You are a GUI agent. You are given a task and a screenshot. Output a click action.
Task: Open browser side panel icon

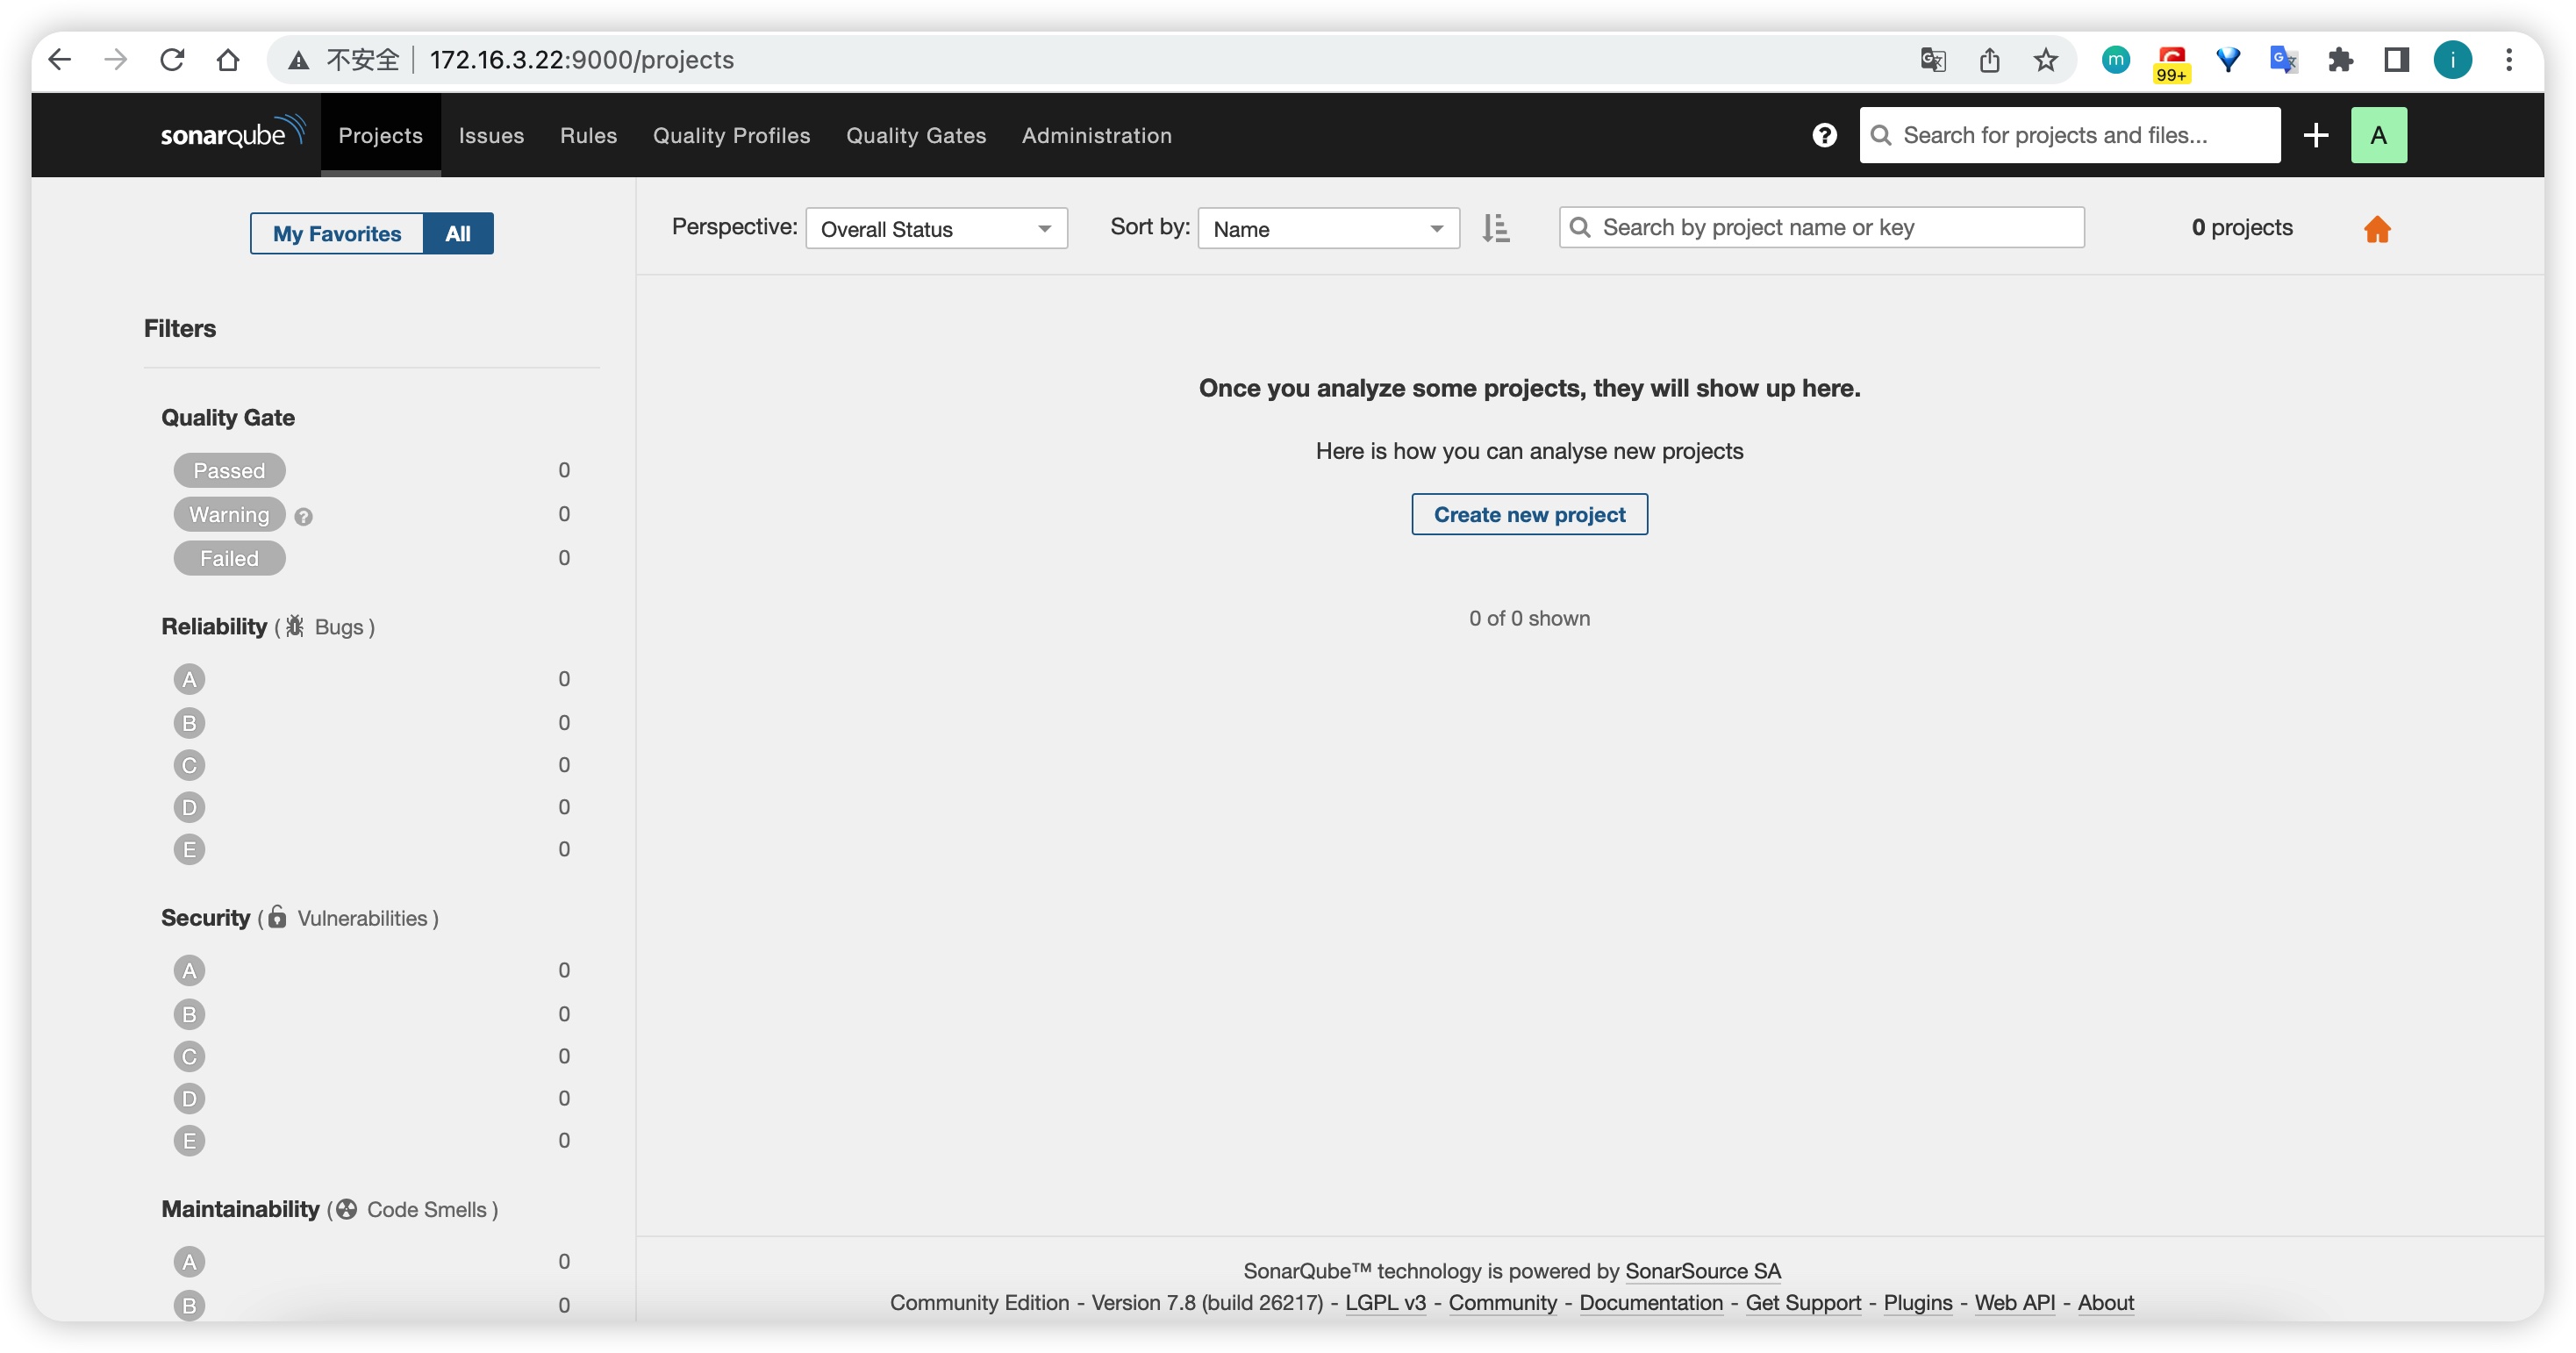pos(2396,60)
